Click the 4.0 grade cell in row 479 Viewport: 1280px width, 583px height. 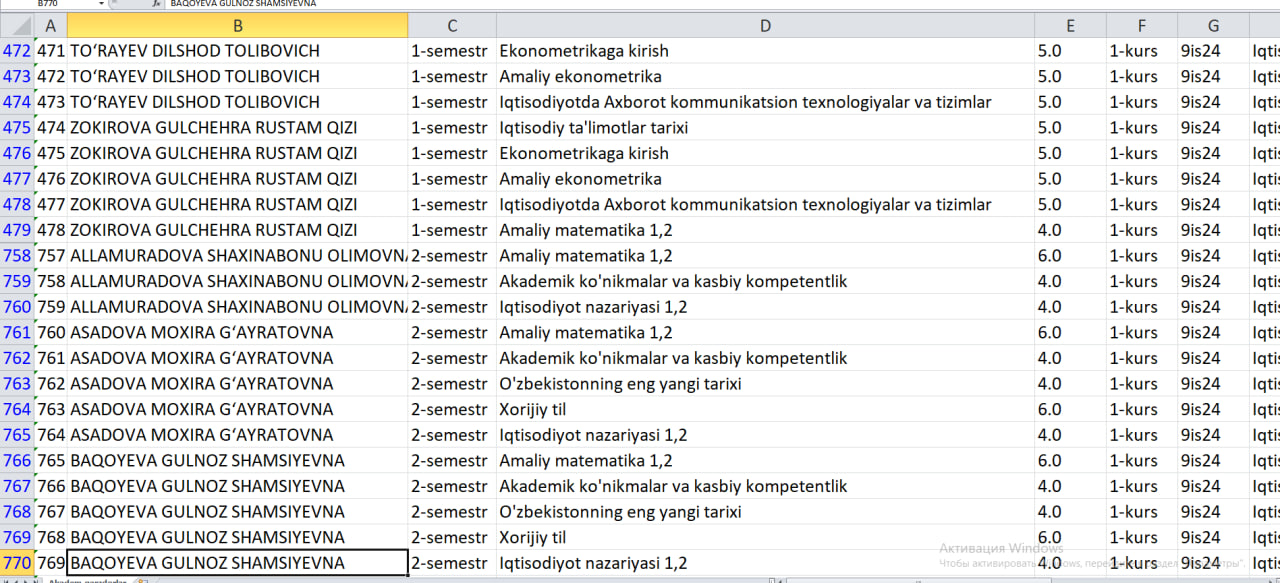1070,230
